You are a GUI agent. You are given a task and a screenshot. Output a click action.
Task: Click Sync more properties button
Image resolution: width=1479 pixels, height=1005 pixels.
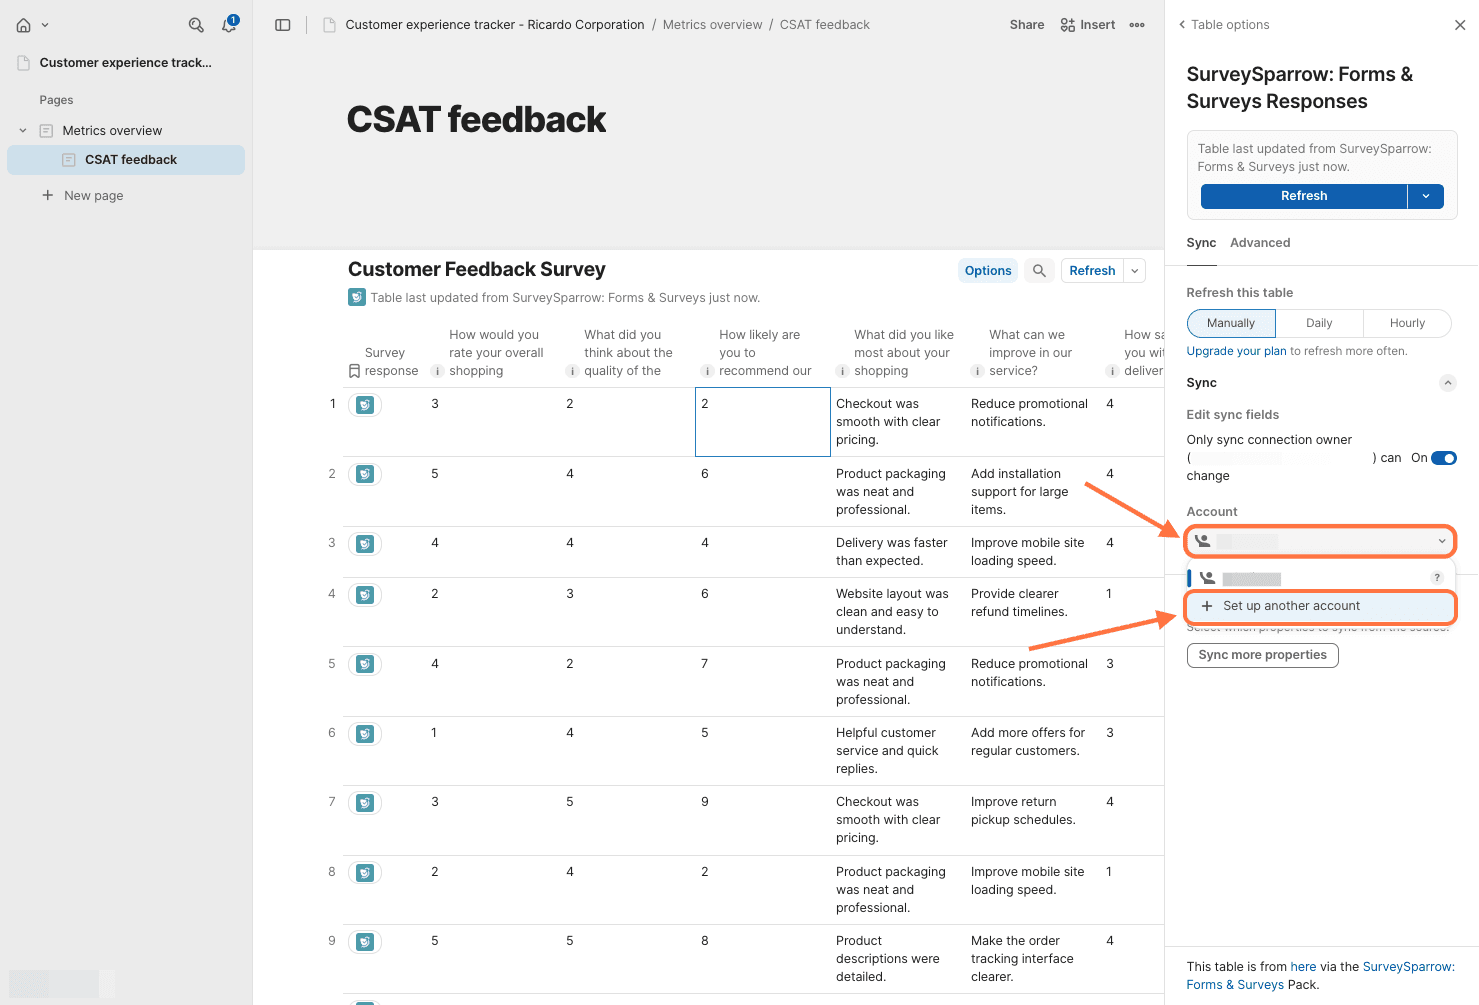point(1262,655)
